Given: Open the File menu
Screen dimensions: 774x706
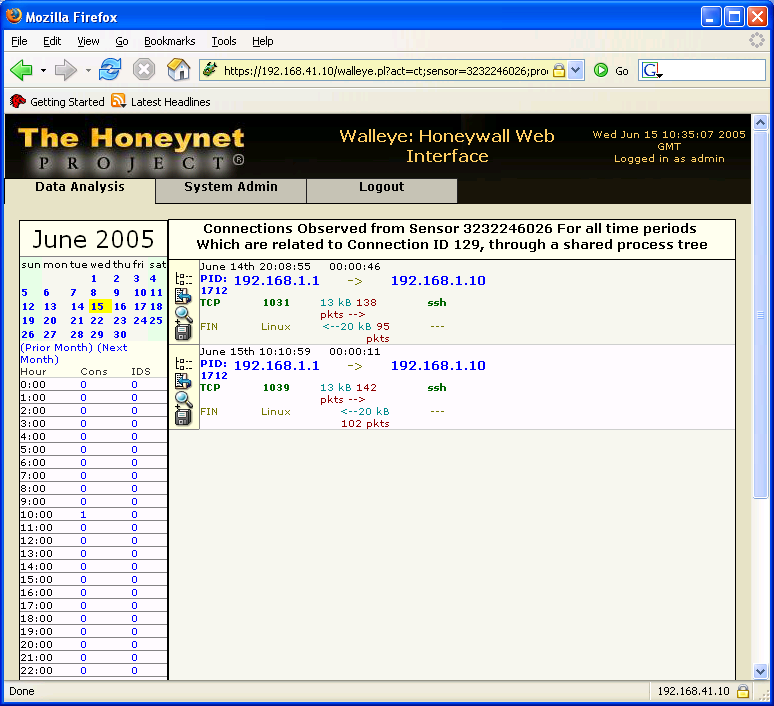Looking at the screenshot, I should click(19, 41).
